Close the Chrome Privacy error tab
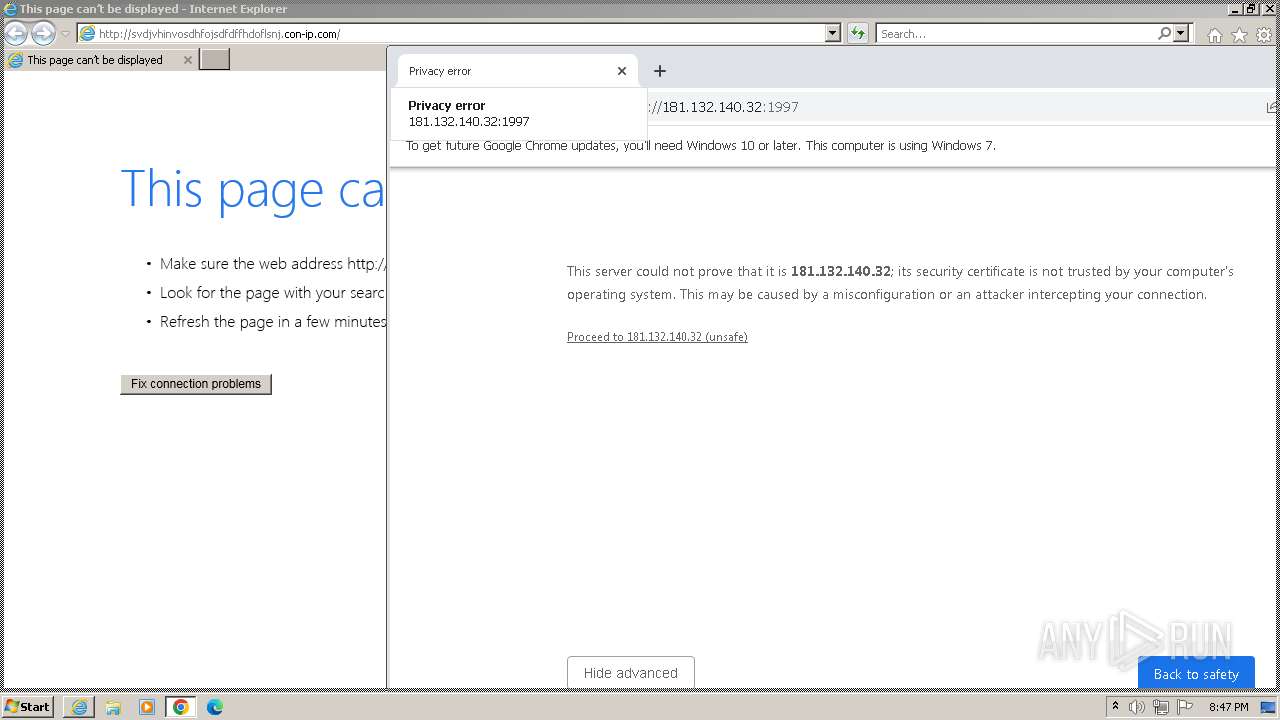 coord(622,71)
